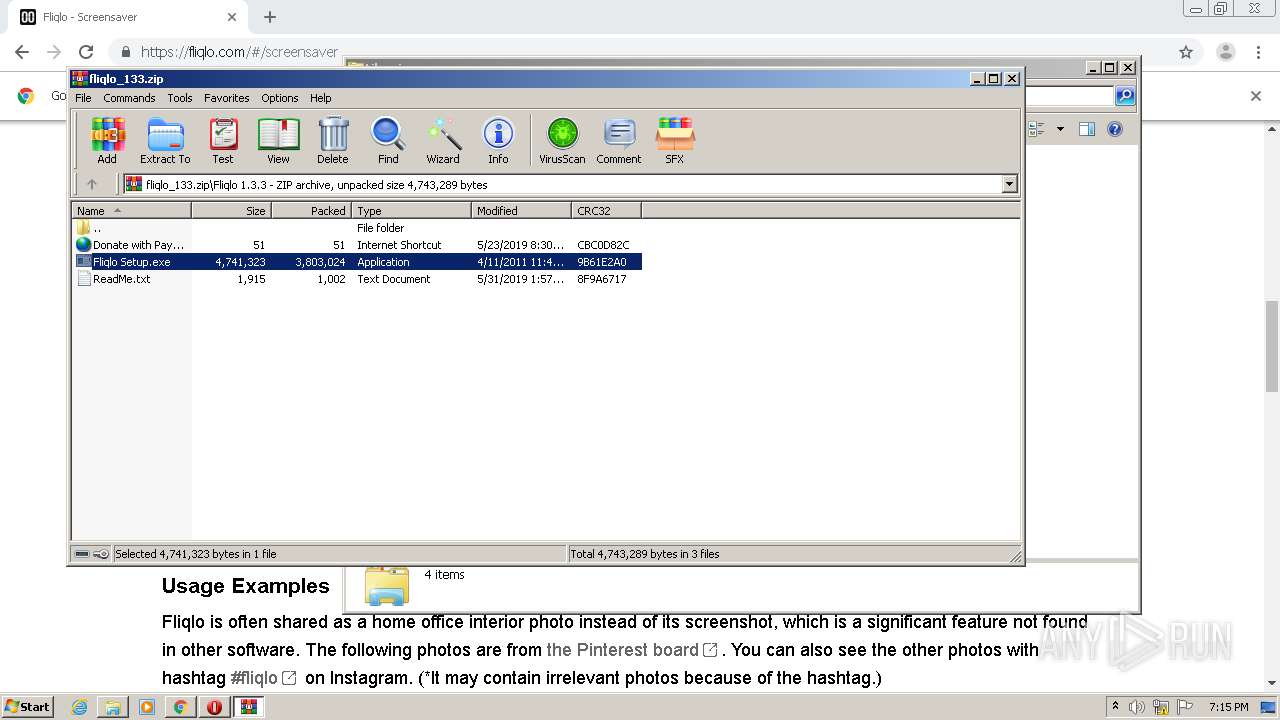The image size is (1280, 720).
Task: Switch to the Fliqlo - Screensaver tab
Action: [126, 17]
